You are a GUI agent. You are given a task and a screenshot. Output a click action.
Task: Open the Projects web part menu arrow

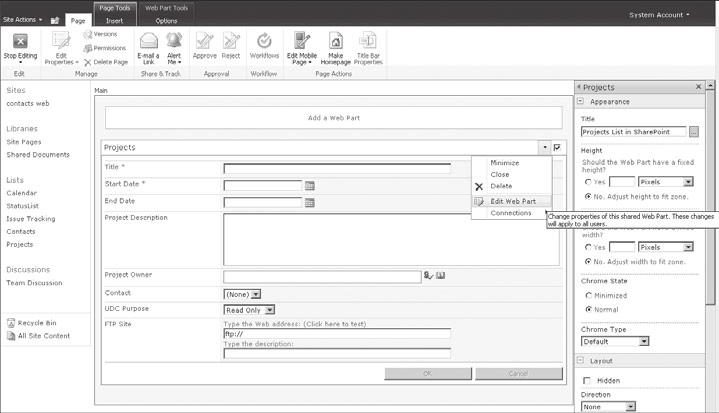point(545,147)
